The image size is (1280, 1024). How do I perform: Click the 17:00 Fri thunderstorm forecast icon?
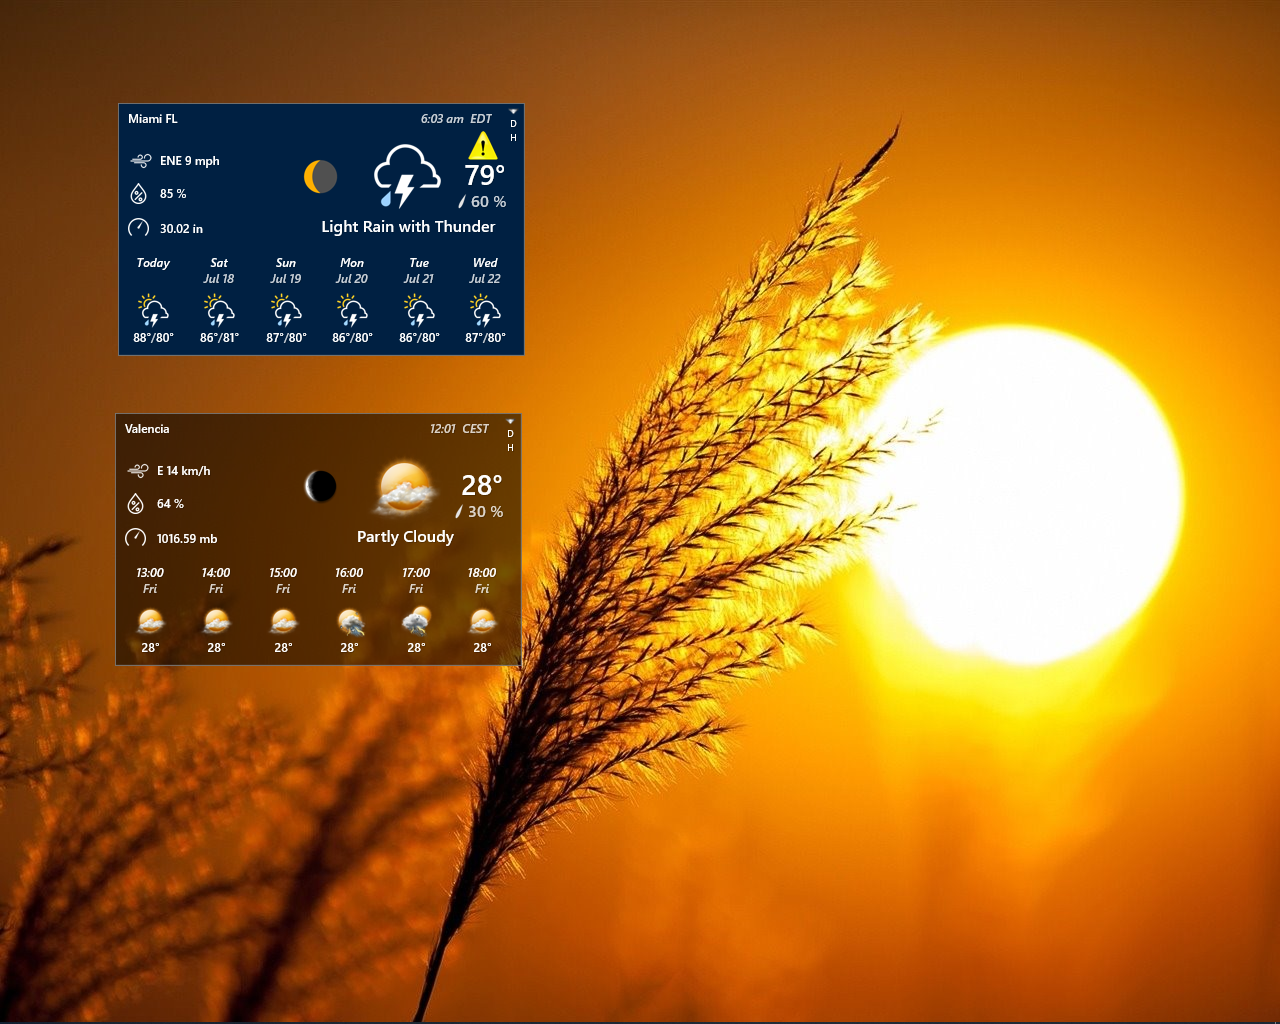[x=416, y=622]
